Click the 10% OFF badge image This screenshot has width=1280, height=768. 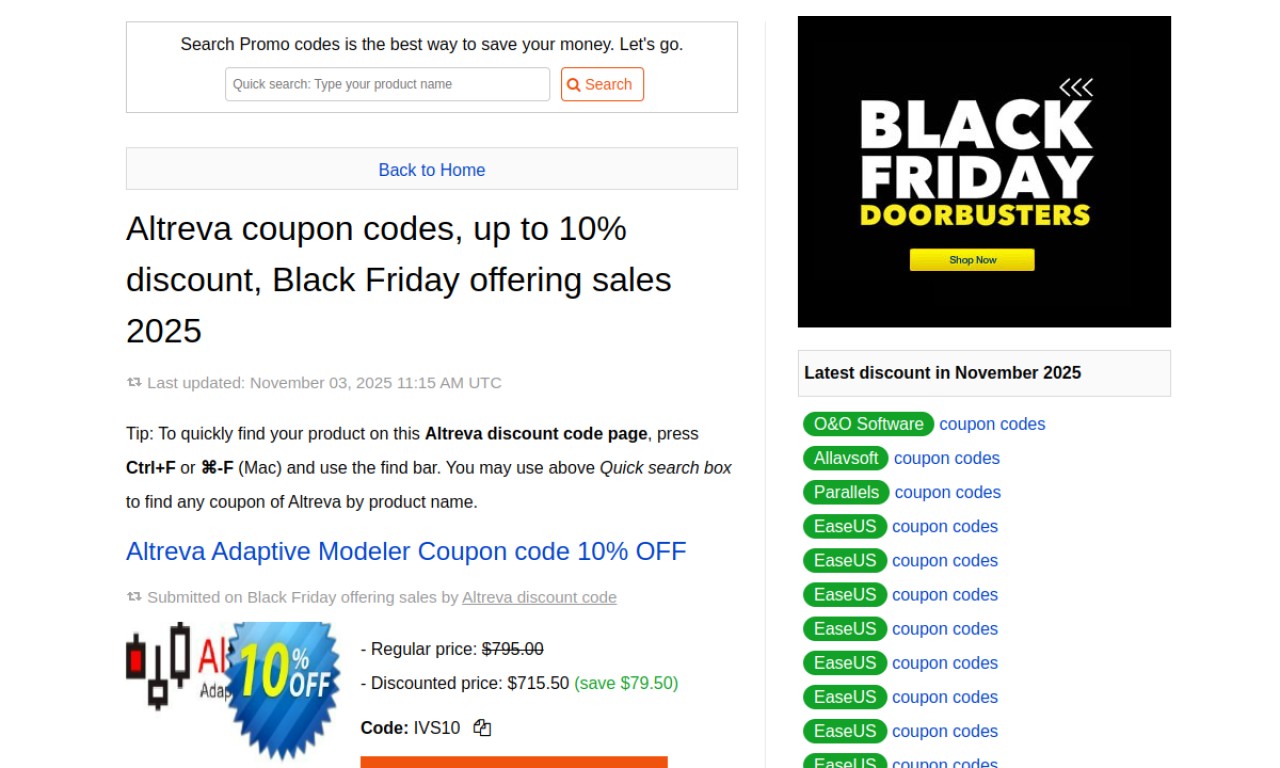[283, 688]
